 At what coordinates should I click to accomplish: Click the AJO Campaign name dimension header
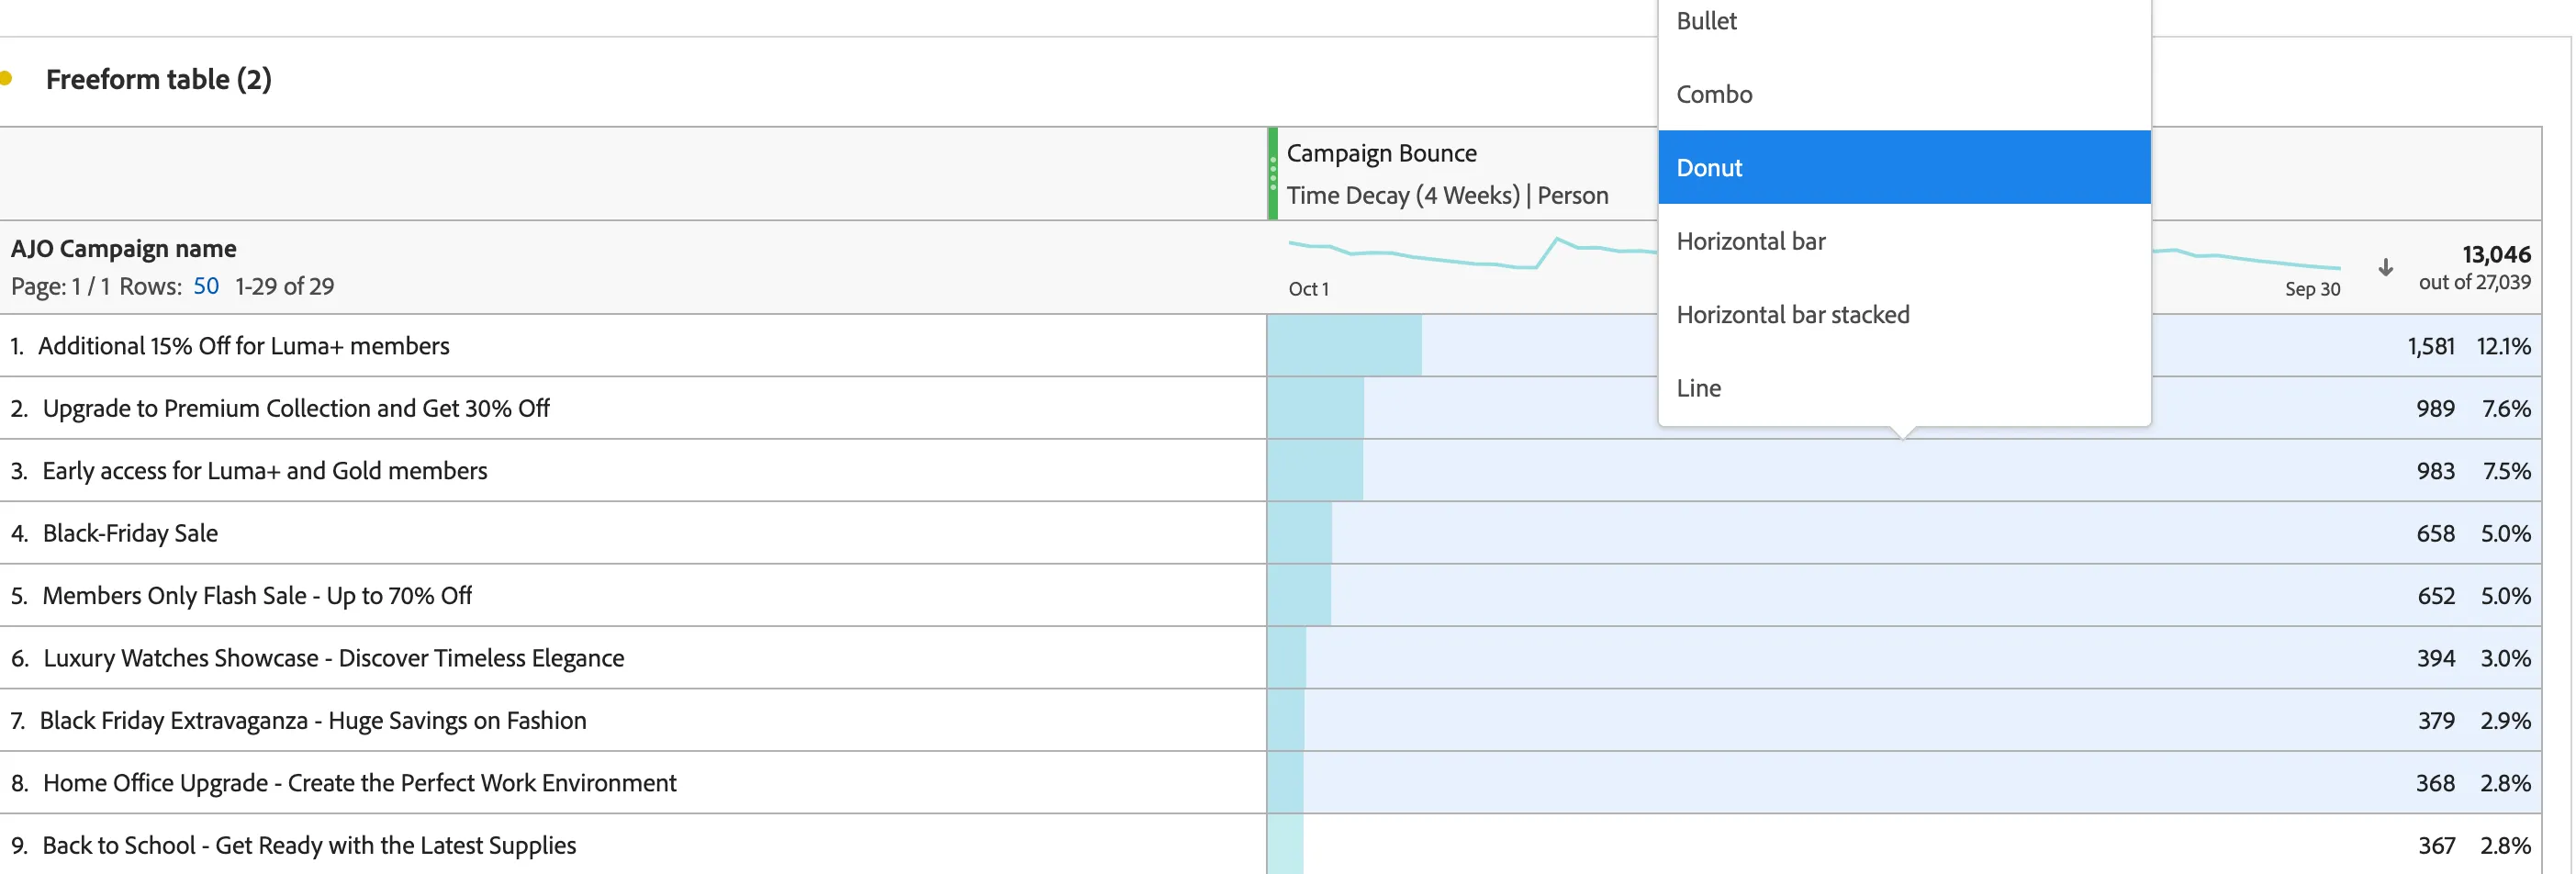click(x=124, y=248)
